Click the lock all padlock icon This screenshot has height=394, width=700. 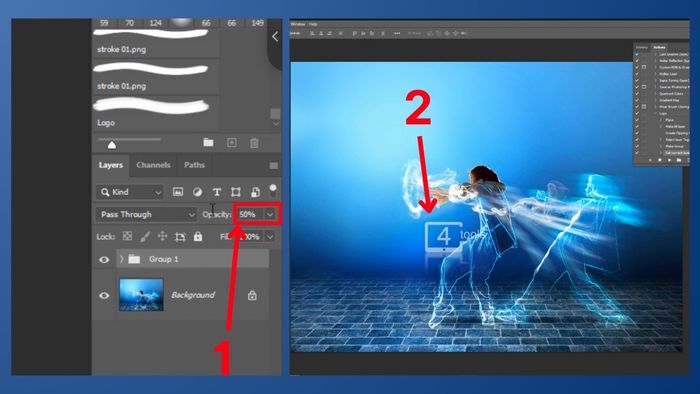198,236
